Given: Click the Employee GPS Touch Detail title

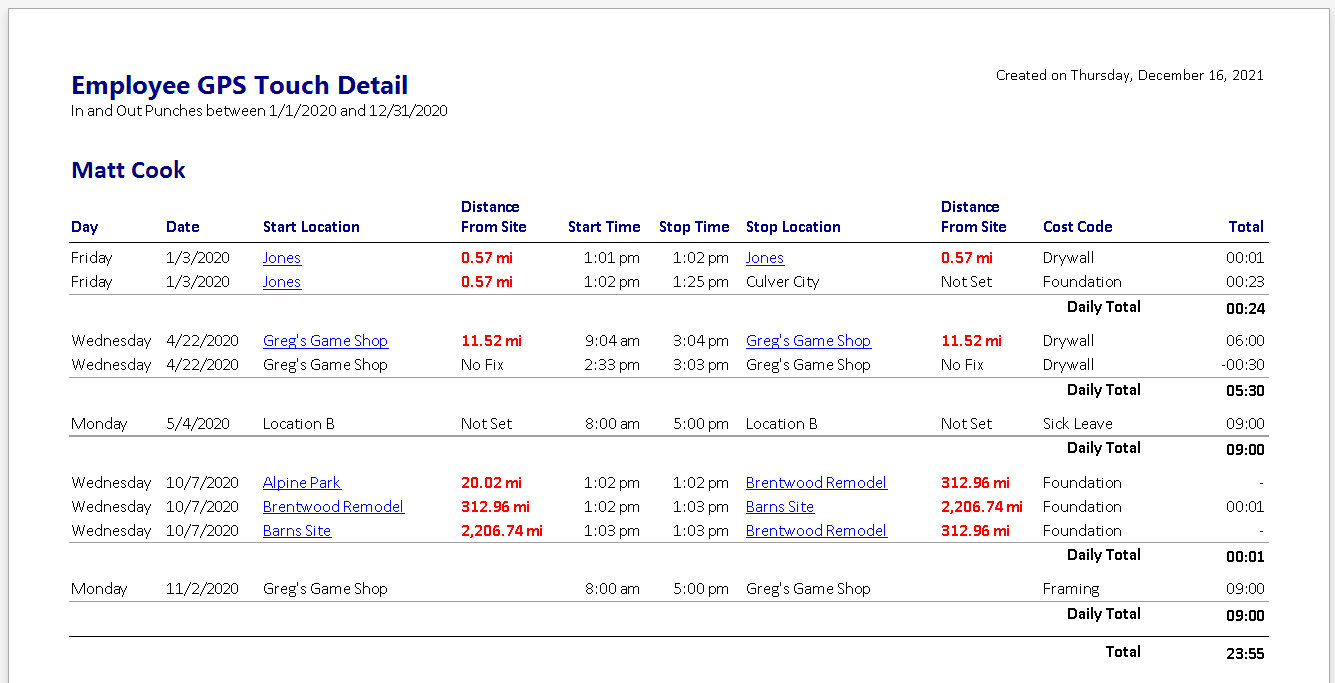Looking at the screenshot, I should [x=239, y=85].
